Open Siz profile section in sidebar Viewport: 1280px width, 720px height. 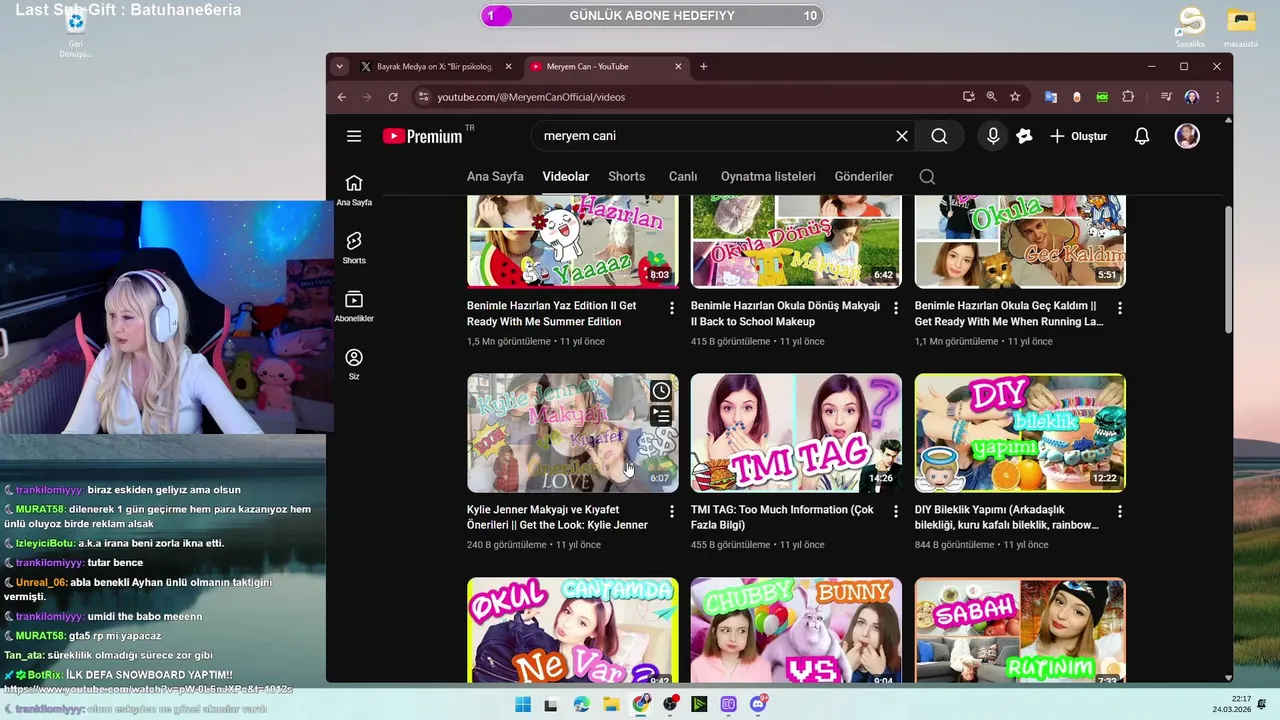click(354, 364)
